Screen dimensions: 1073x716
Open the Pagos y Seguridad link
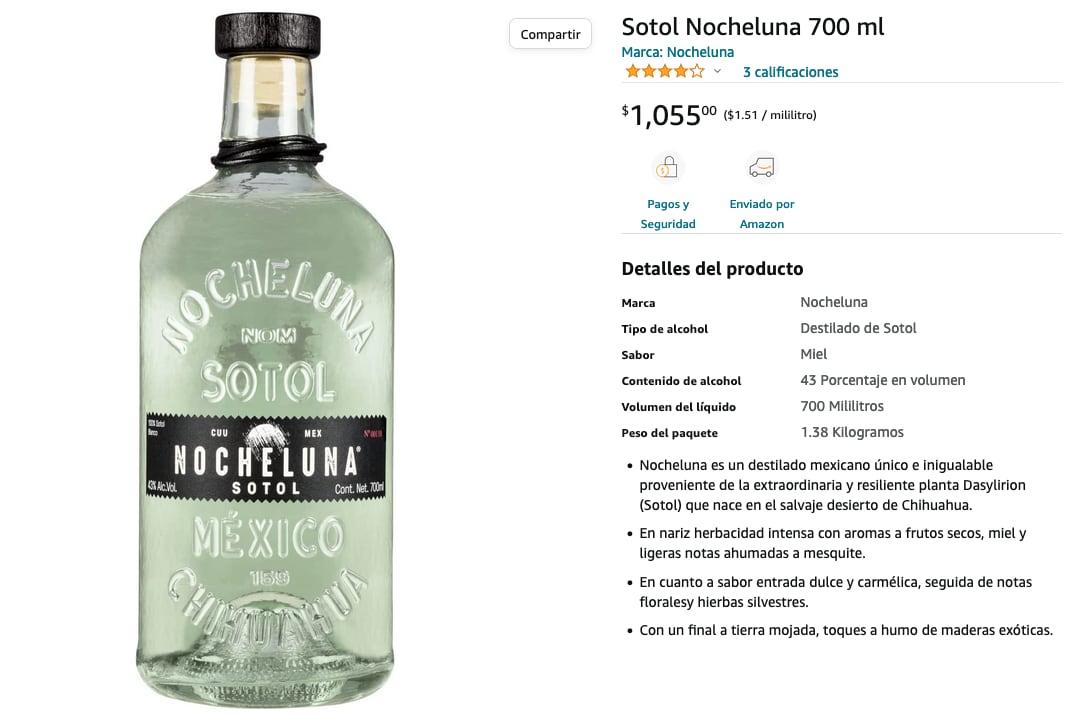click(x=667, y=214)
